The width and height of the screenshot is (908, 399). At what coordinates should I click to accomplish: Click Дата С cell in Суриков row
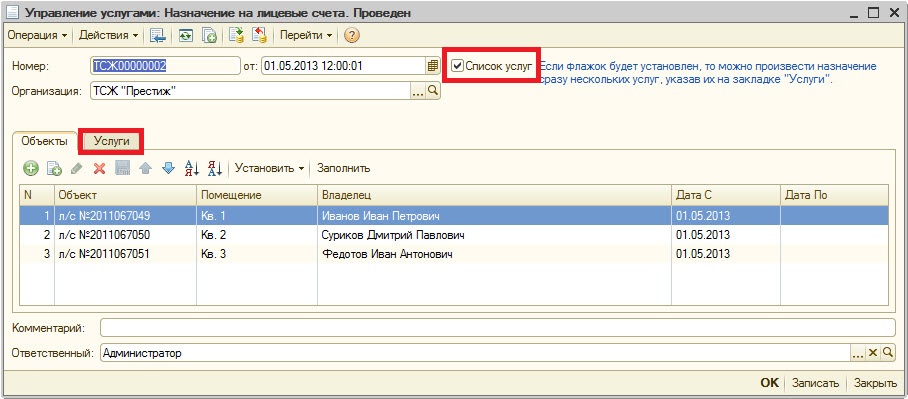click(726, 235)
